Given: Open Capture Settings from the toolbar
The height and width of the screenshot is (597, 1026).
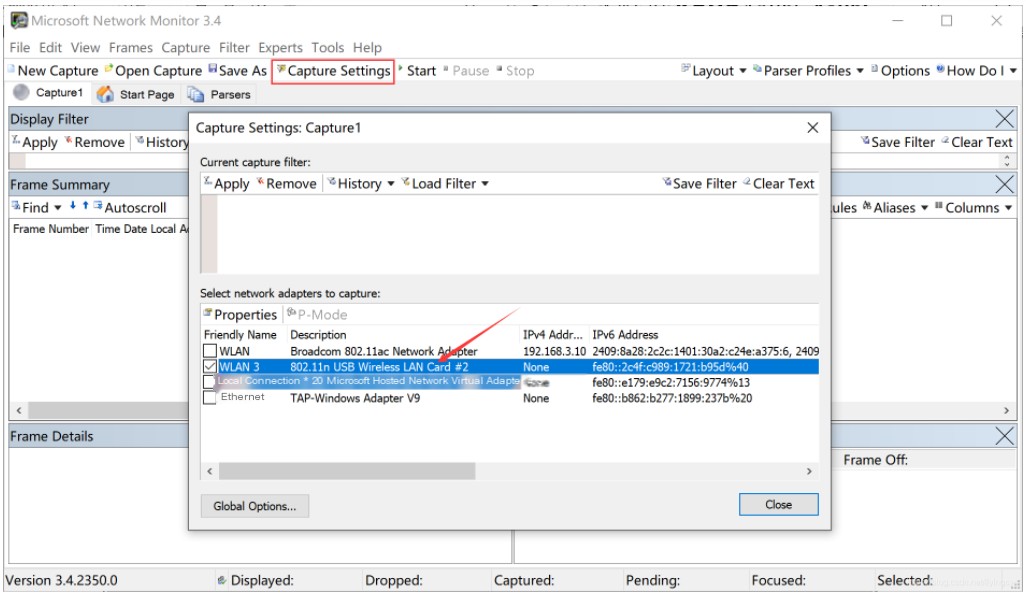Looking at the screenshot, I should pyautogui.click(x=334, y=71).
